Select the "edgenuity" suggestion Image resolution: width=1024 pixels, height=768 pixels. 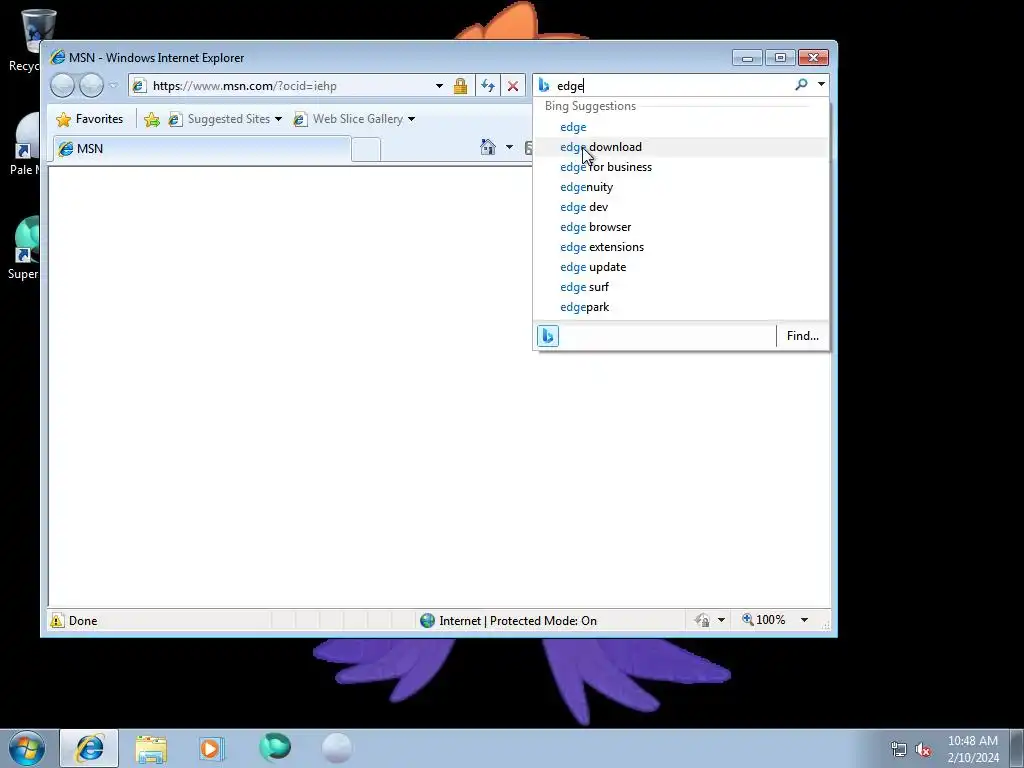681,187
